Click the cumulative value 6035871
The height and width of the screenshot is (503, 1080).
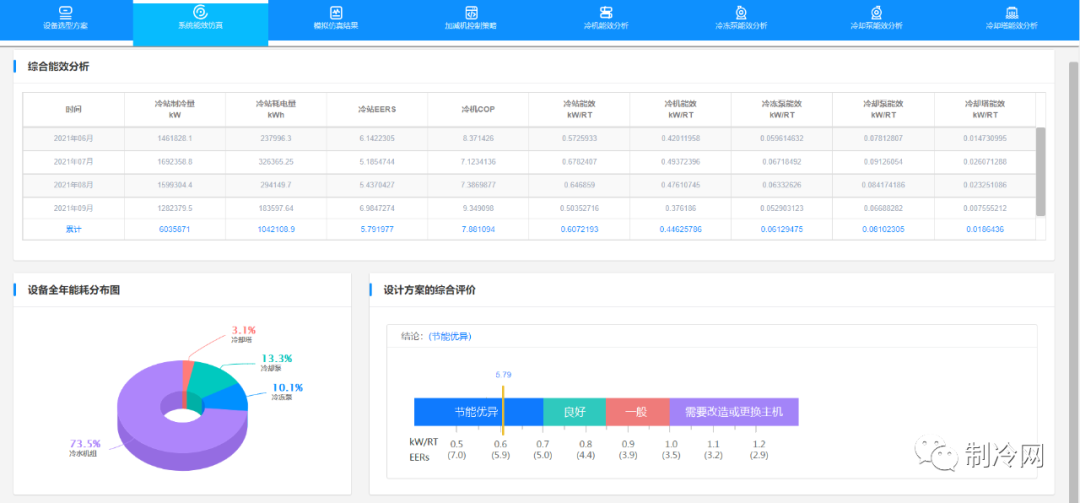click(174, 229)
